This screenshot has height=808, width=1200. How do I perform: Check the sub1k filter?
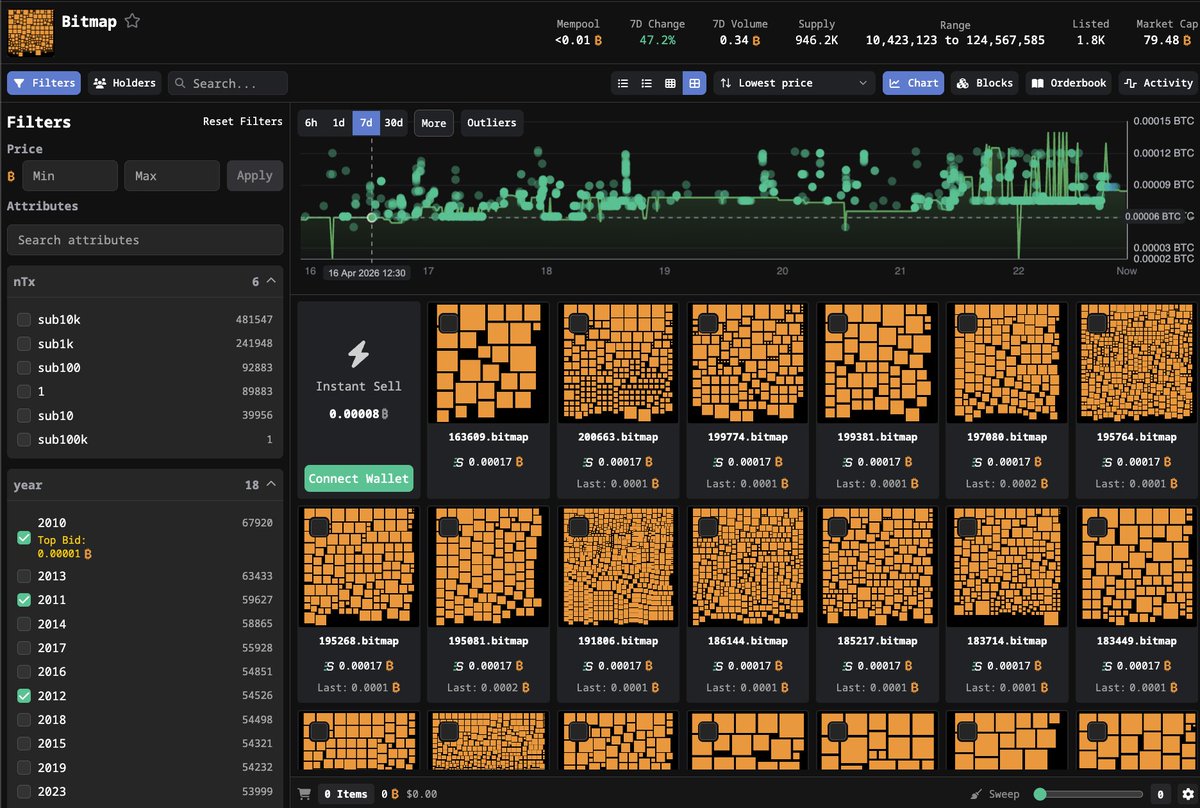coord(24,344)
